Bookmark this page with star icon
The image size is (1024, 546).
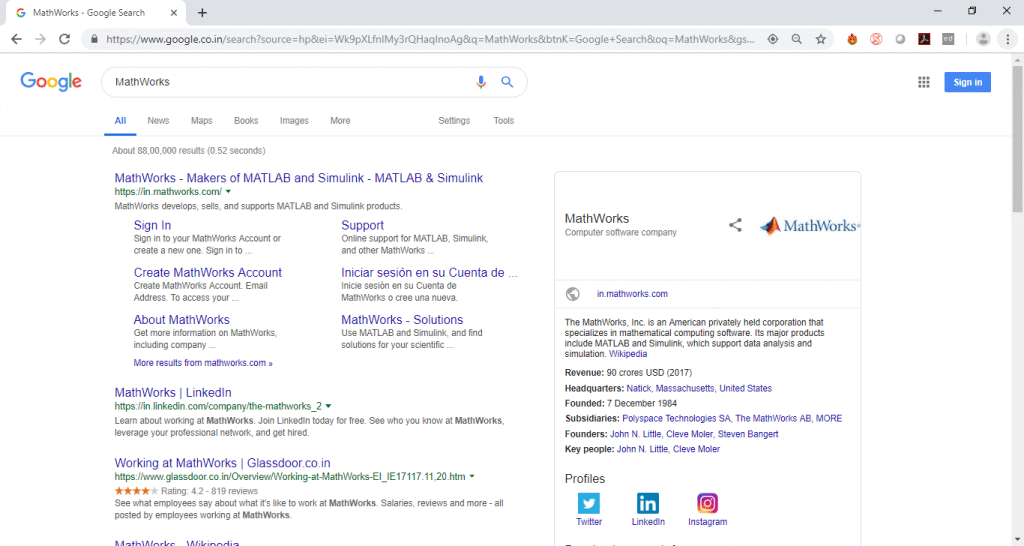point(821,39)
